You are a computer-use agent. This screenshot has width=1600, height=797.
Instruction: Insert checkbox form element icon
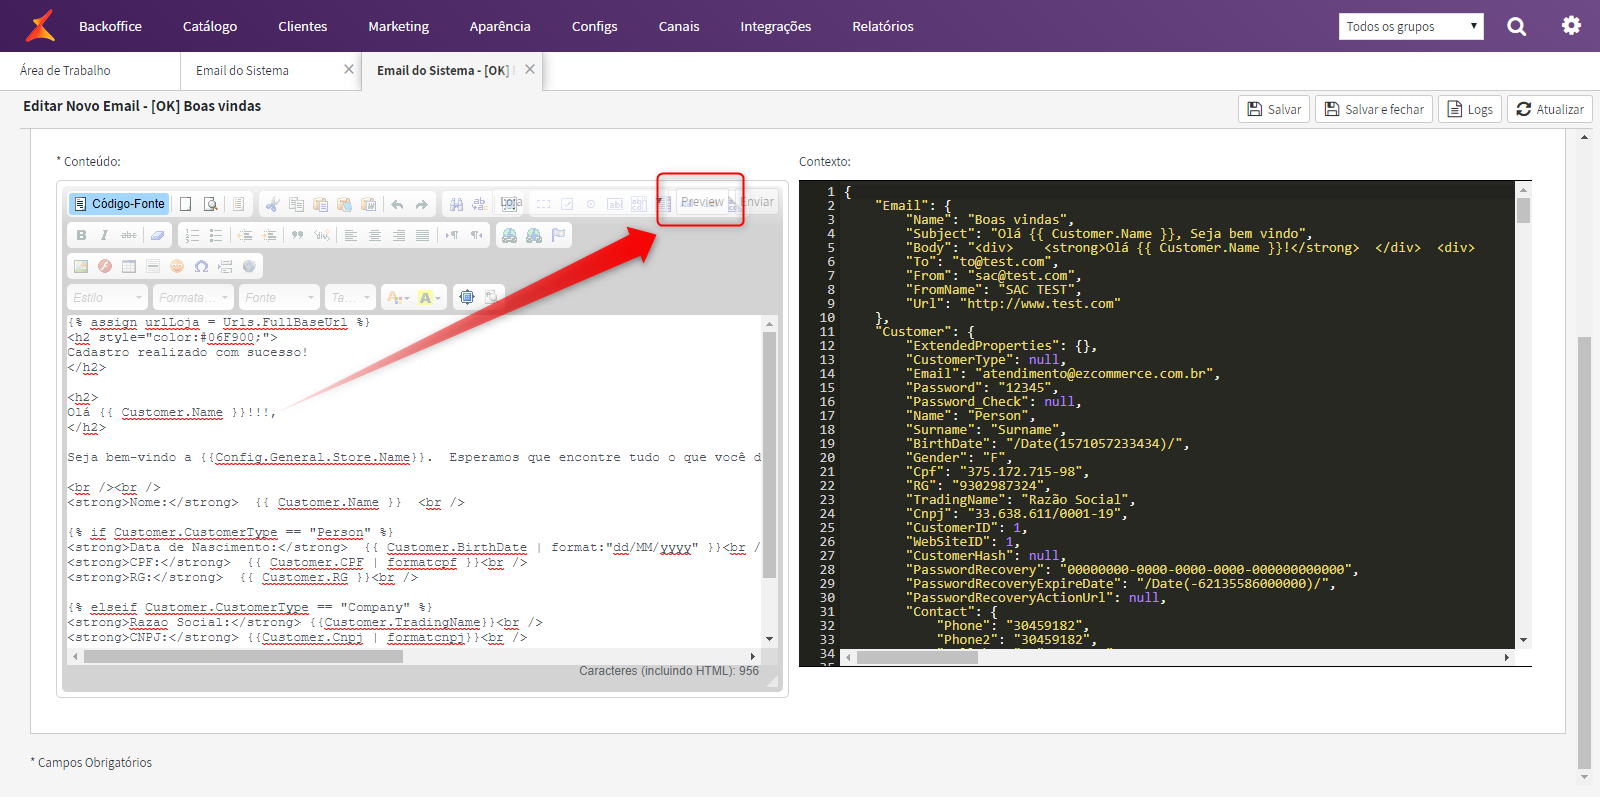(567, 204)
